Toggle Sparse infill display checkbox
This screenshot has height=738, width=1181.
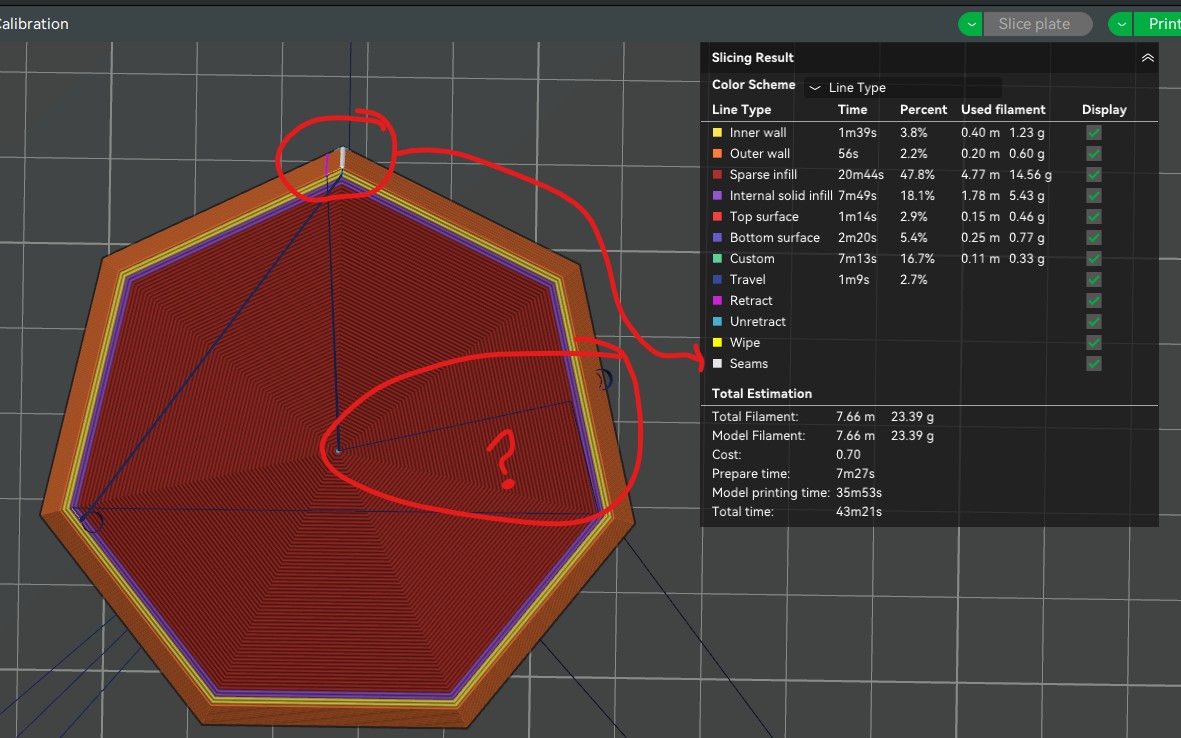click(1094, 175)
